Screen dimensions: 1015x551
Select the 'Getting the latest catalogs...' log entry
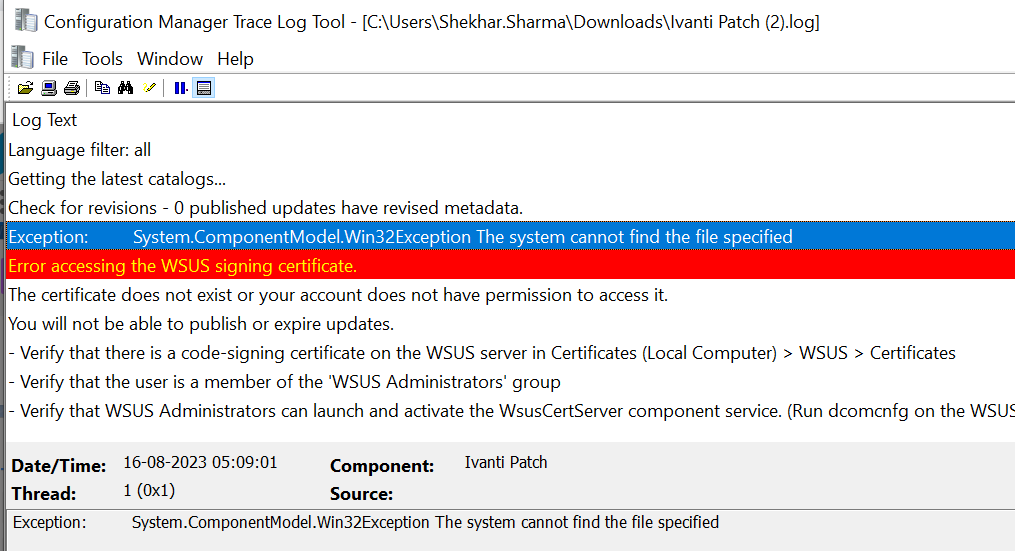(x=117, y=179)
